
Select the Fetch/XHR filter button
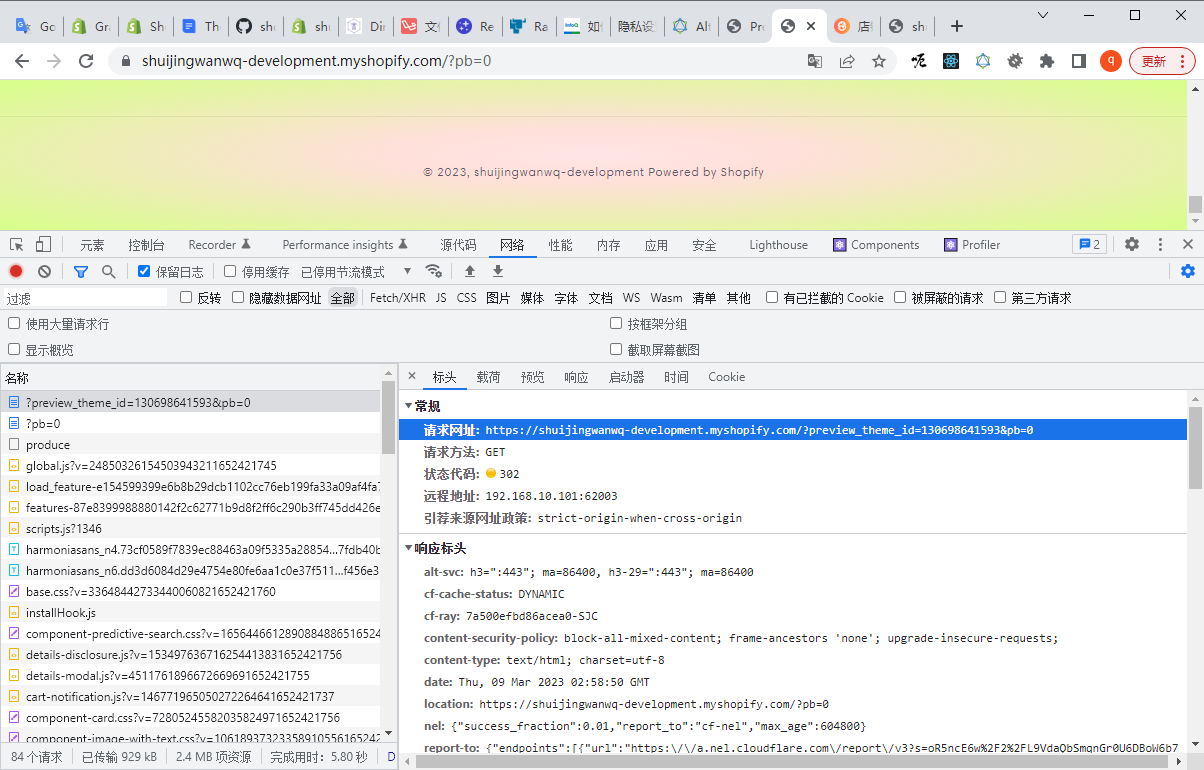pos(397,298)
